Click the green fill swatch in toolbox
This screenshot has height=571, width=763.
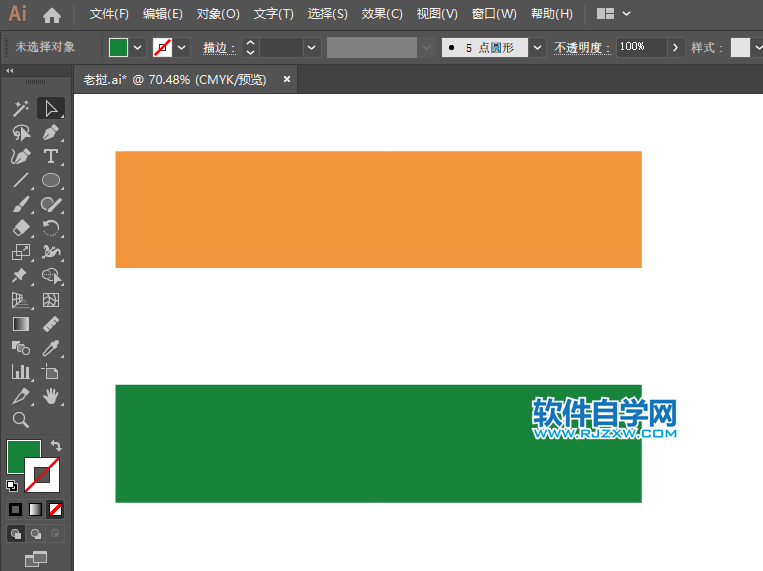21,455
